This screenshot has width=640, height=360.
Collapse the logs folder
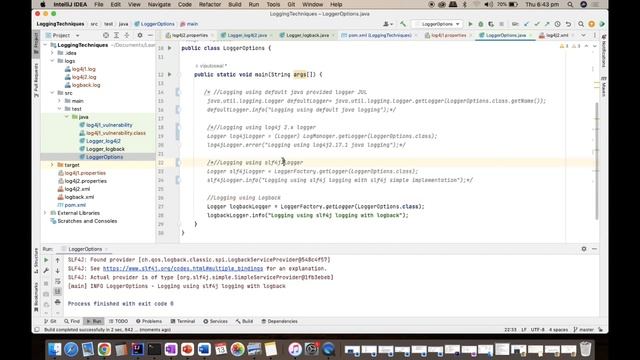pyautogui.click(x=52, y=61)
